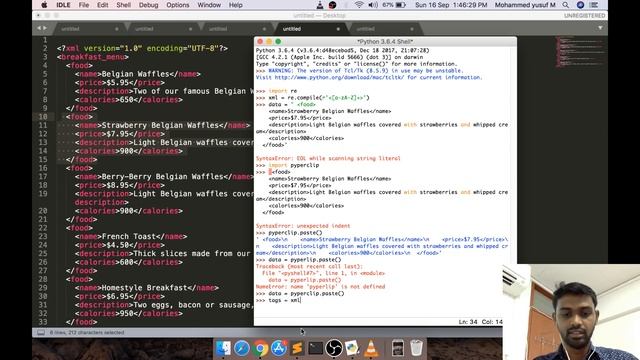Click 'Col: 14' in IDLE status bar

(492, 322)
